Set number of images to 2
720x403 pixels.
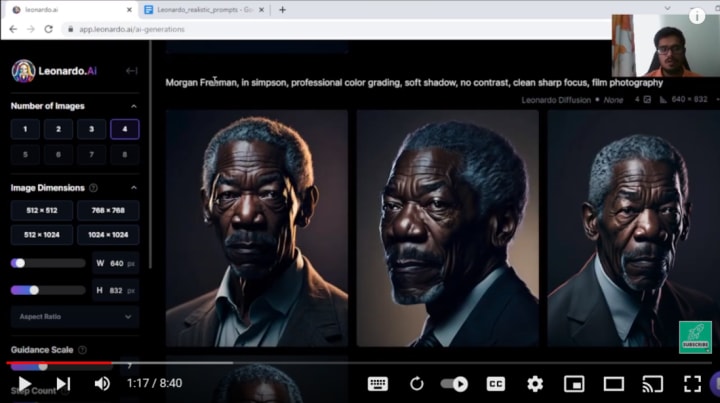point(58,129)
